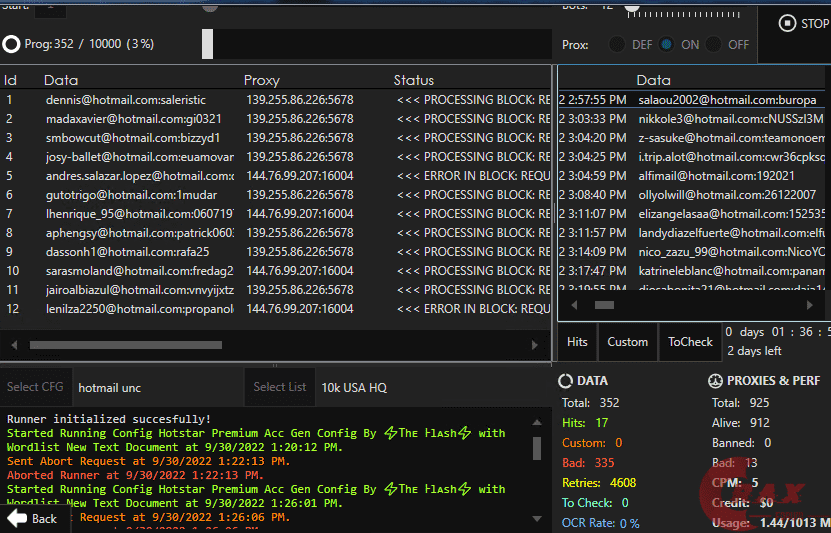The image size is (831, 533).
Task: Click the left scroll arrow under the bots table
Action: point(13,345)
